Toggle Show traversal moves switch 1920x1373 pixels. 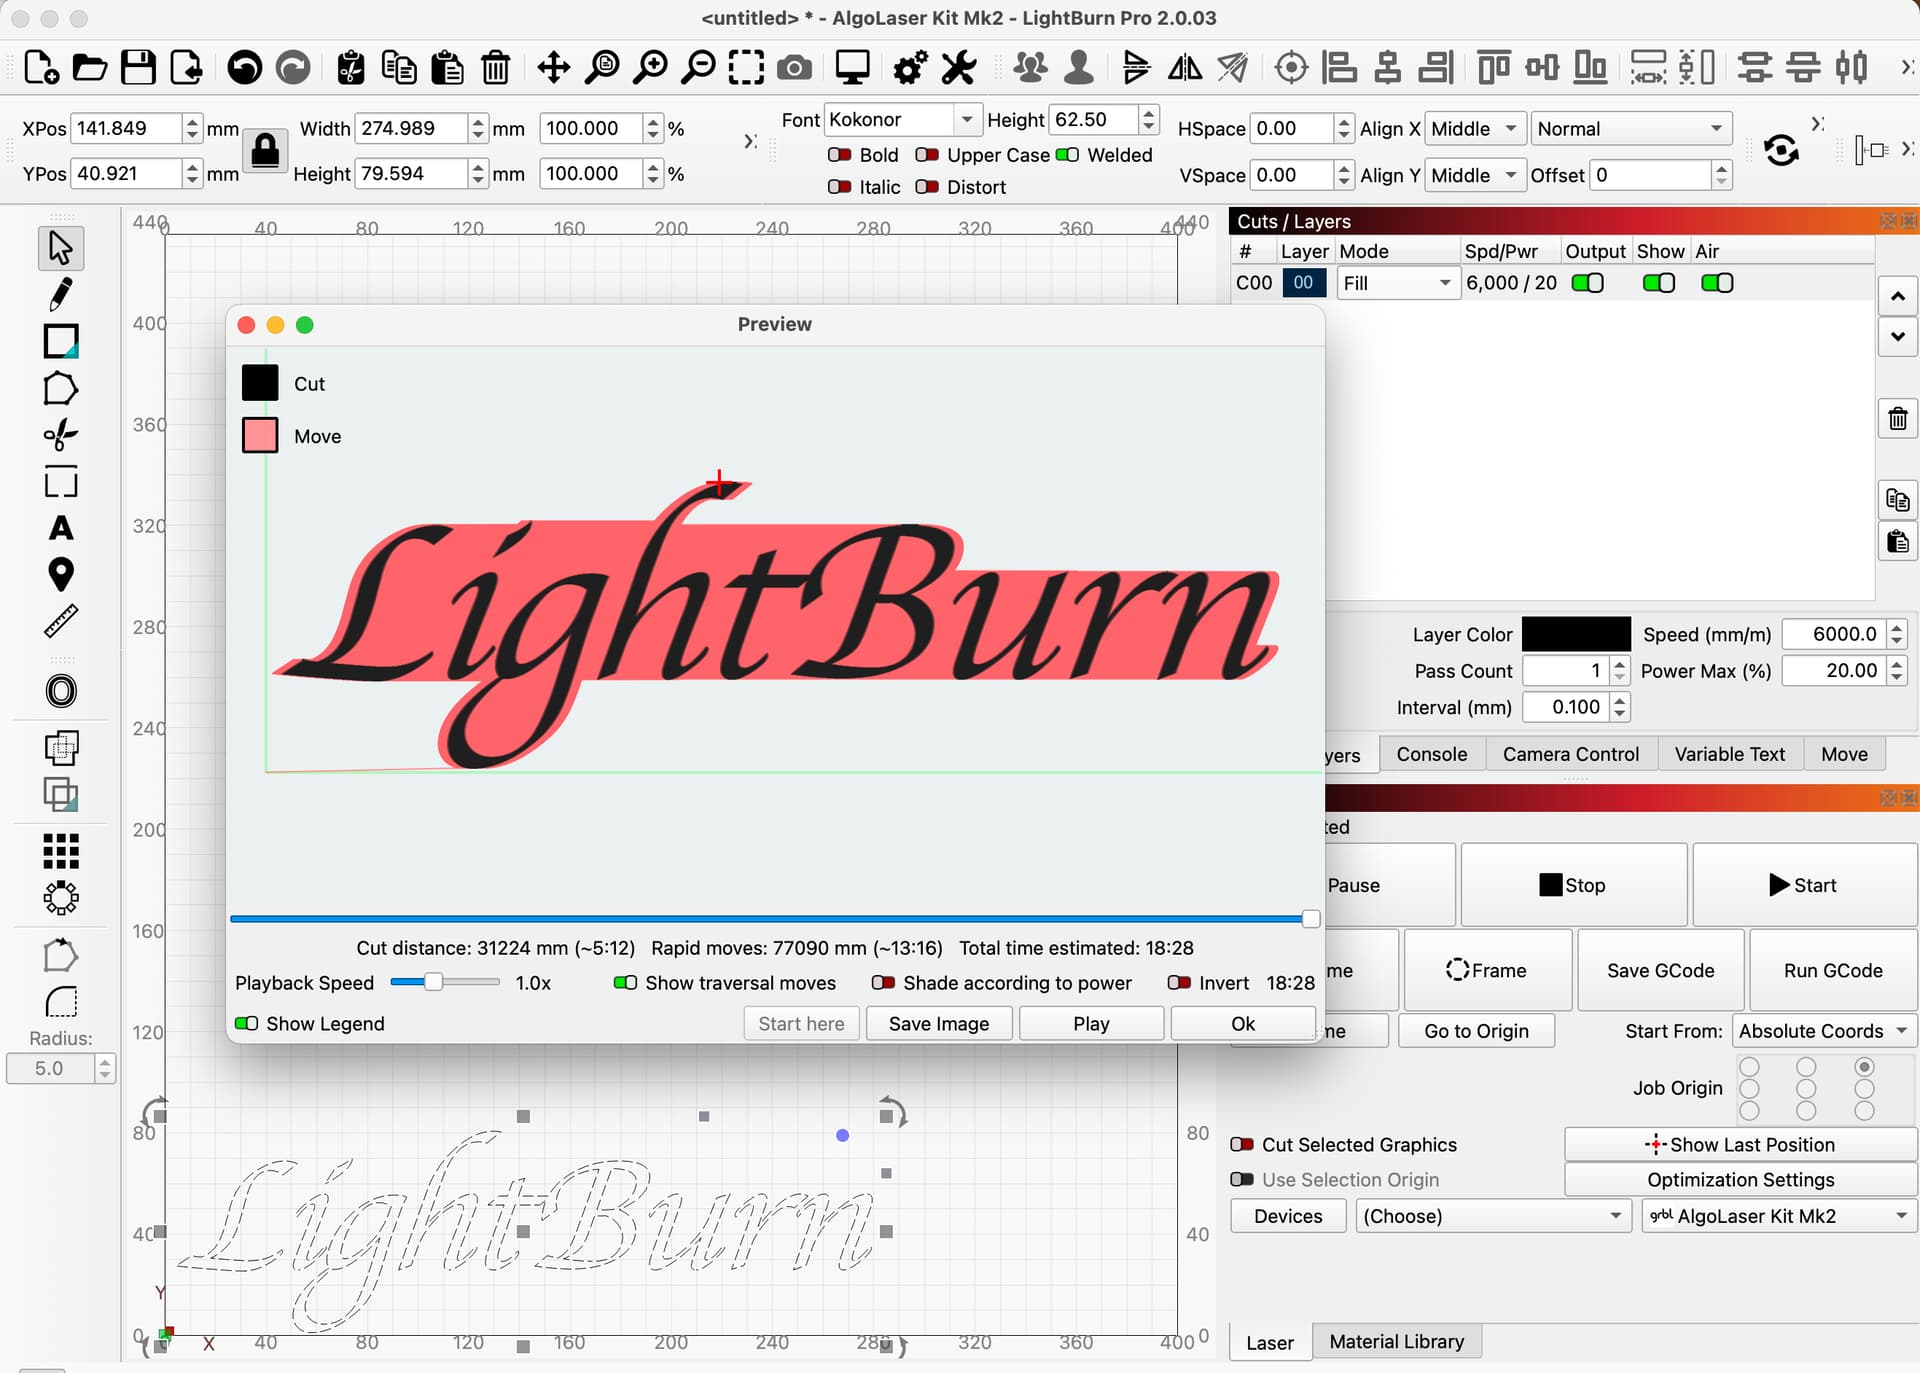626,983
